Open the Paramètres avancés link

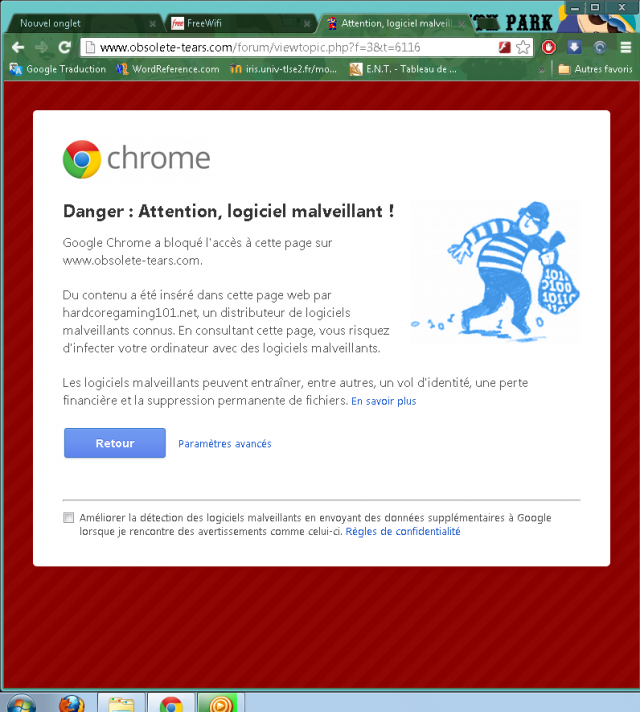pyautogui.click(x=225, y=444)
